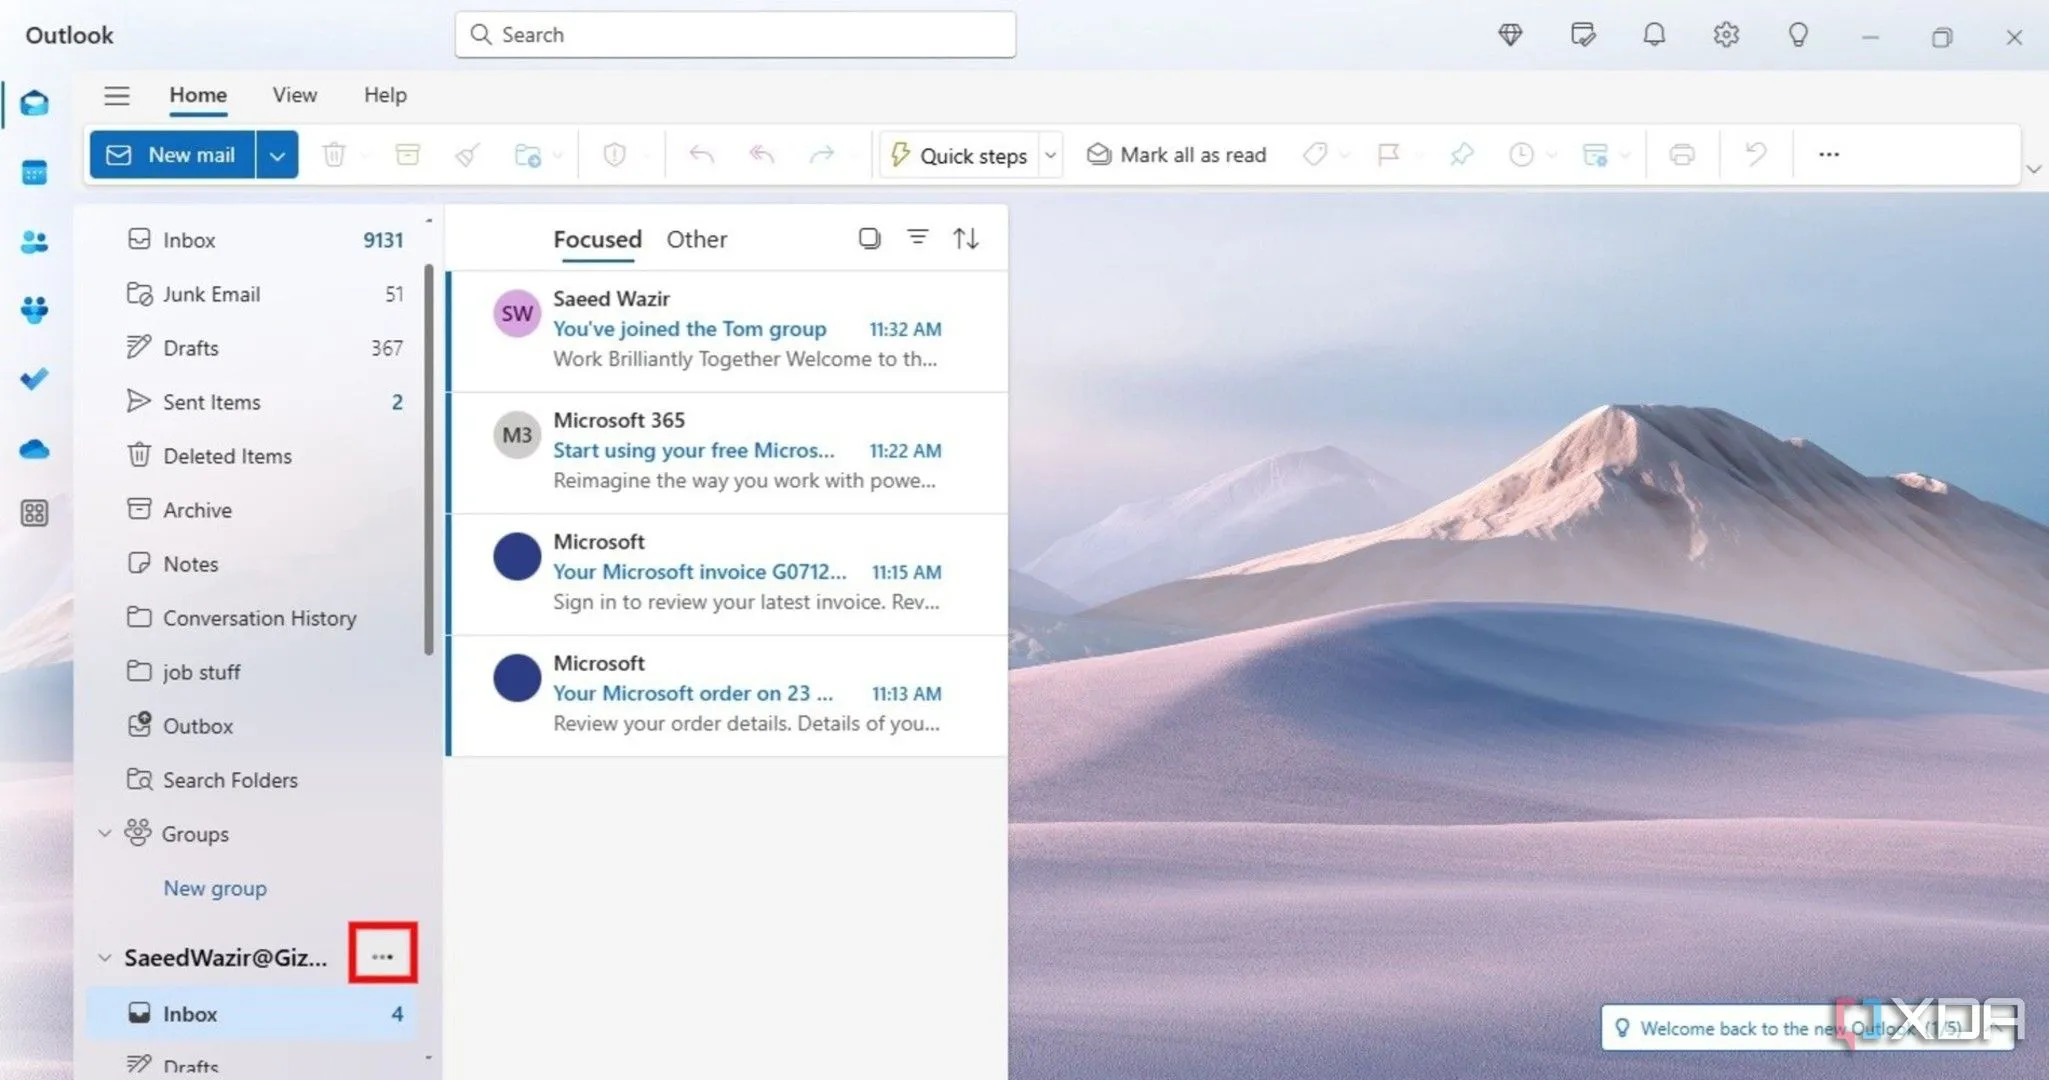Image resolution: width=2049 pixels, height=1080 pixels.
Task: Click the Print icon in ribbon
Action: [1682, 155]
